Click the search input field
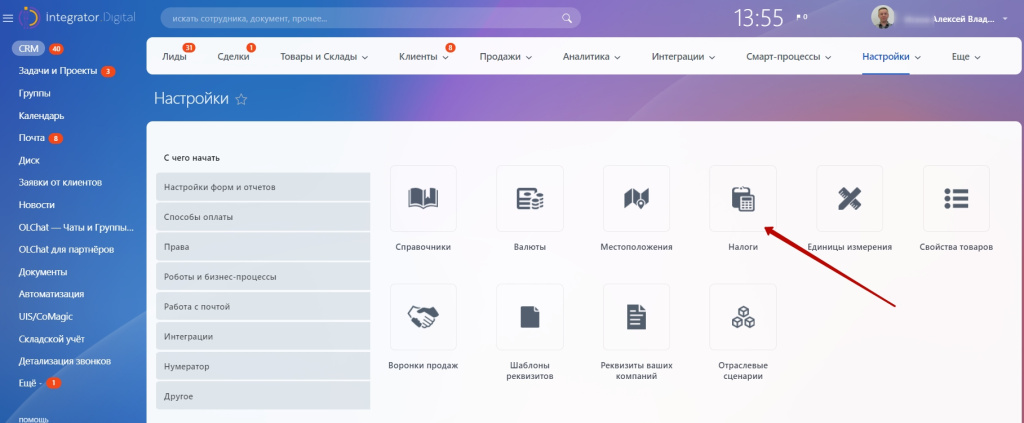 click(360, 18)
